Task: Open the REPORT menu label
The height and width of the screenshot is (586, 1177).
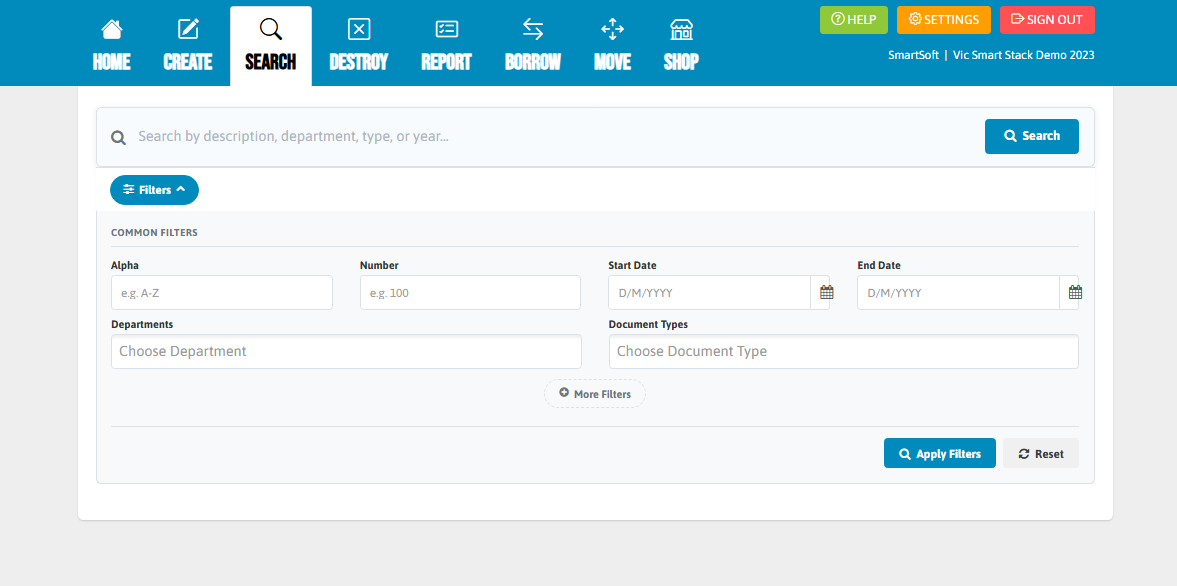Action: point(447,62)
